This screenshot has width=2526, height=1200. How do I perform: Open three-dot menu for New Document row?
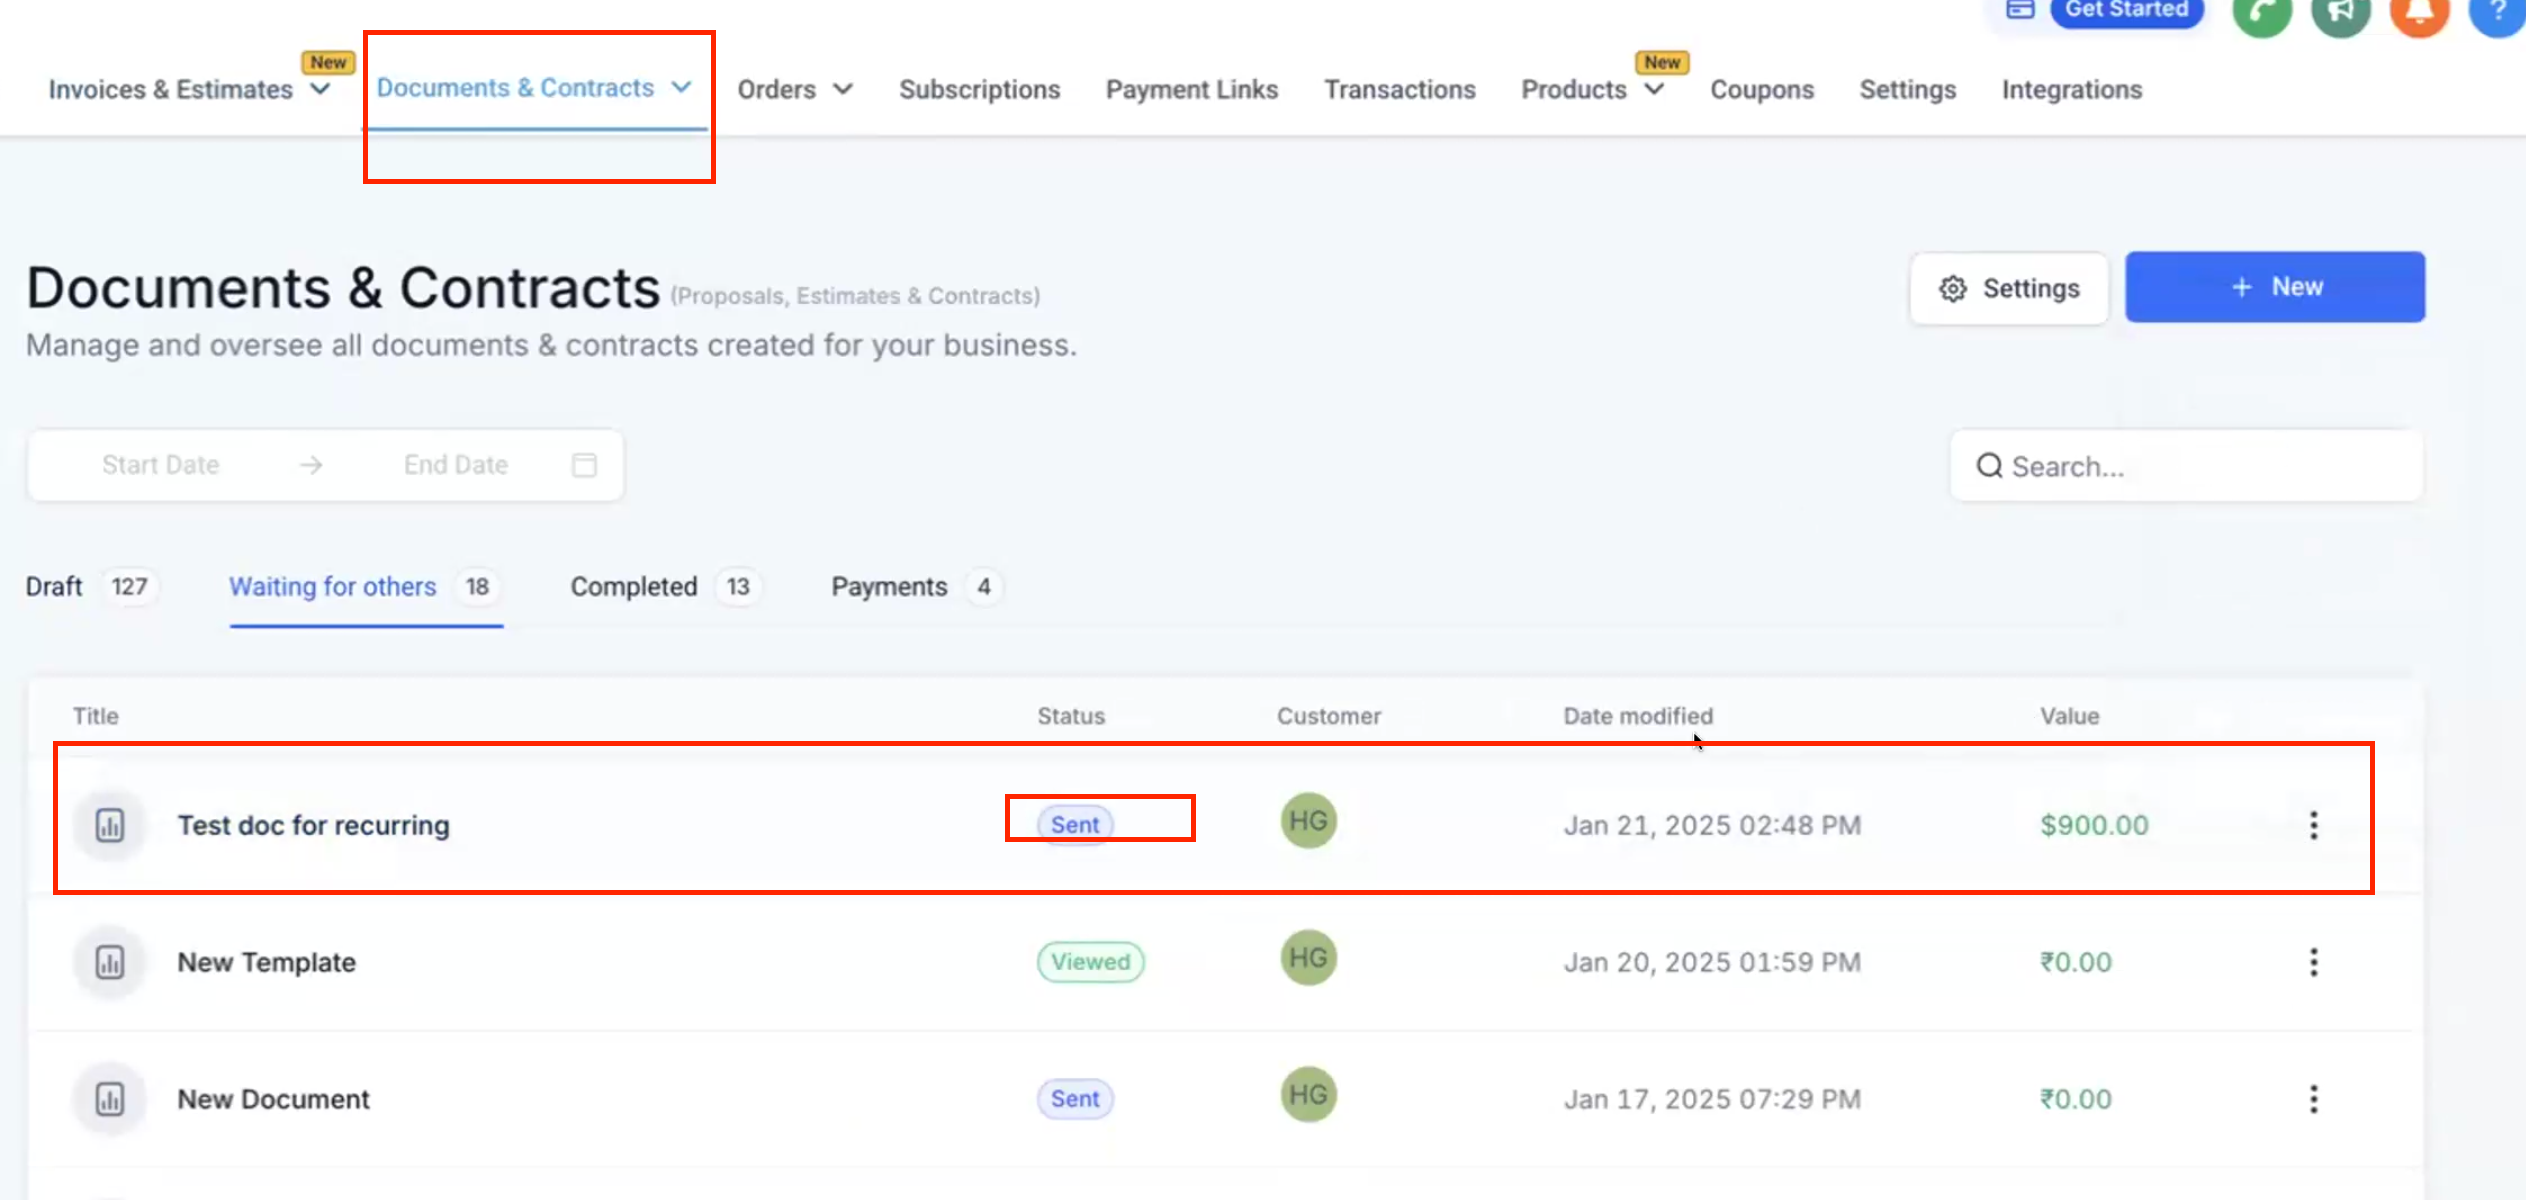tap(2313, 1099)
